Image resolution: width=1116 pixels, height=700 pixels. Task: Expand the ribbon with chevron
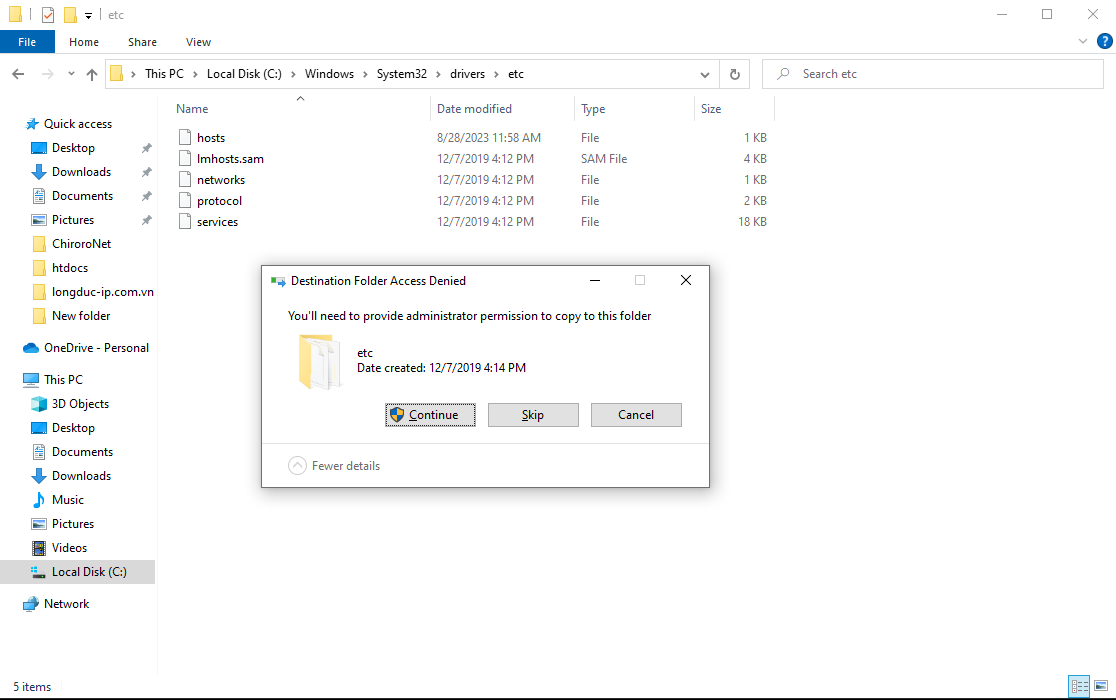[x=1083, y=42]
